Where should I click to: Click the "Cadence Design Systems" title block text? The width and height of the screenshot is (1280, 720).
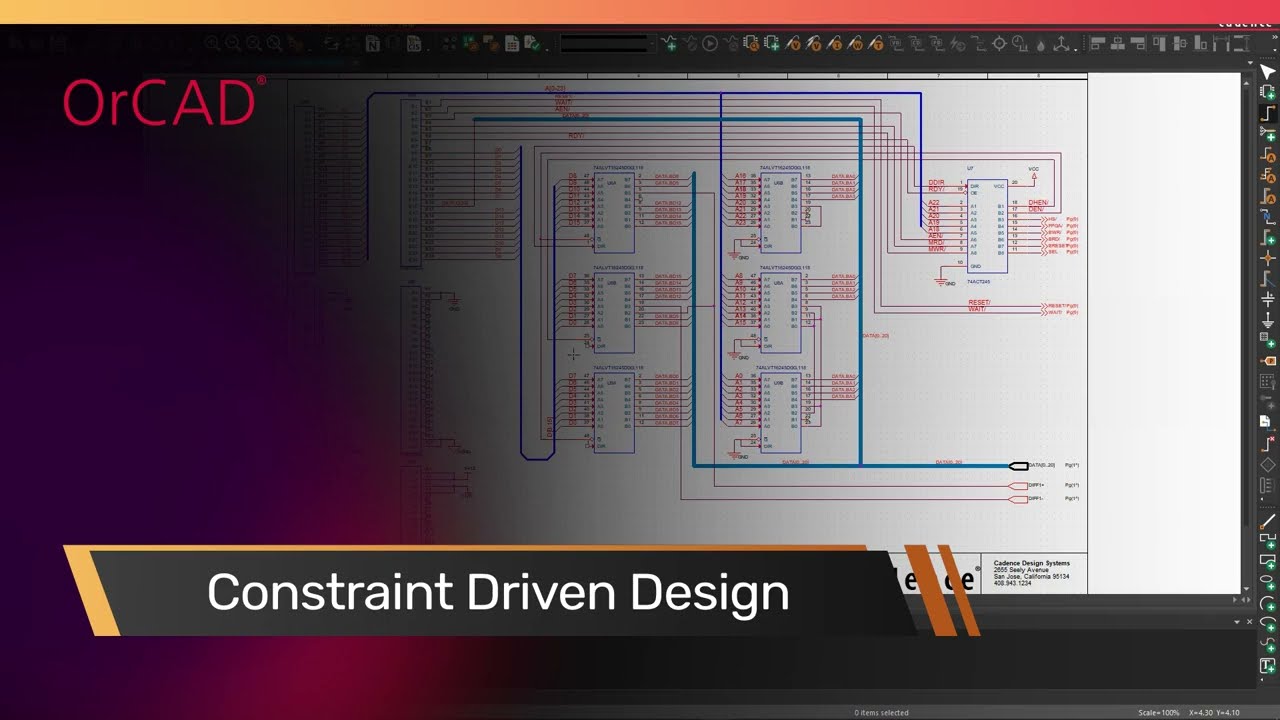[1031, 563]
